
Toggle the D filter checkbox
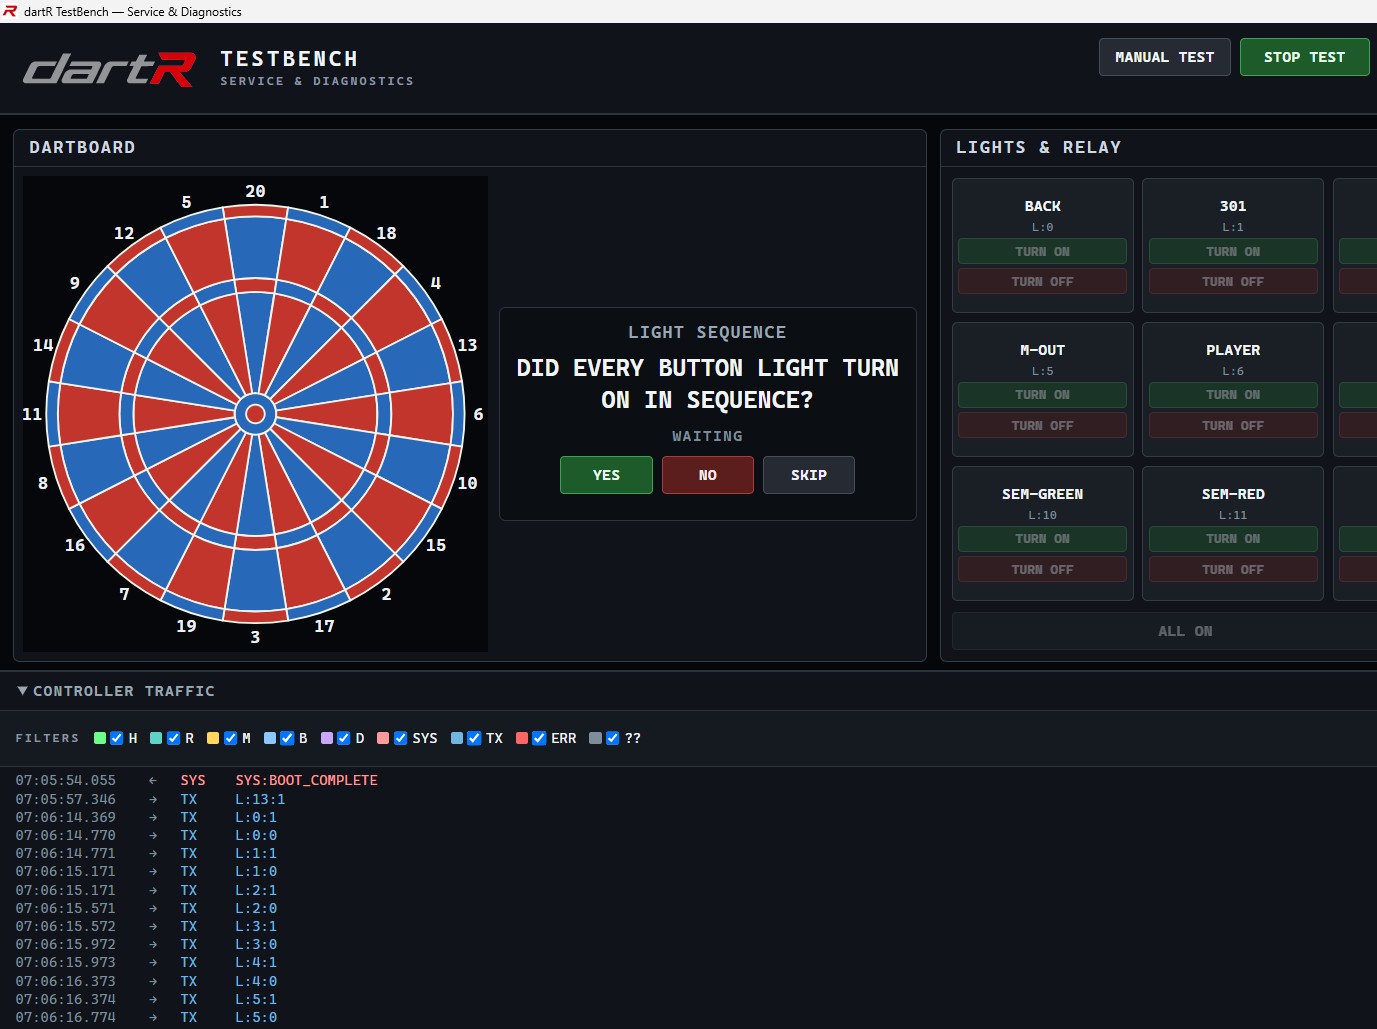[x=344, y=738]
